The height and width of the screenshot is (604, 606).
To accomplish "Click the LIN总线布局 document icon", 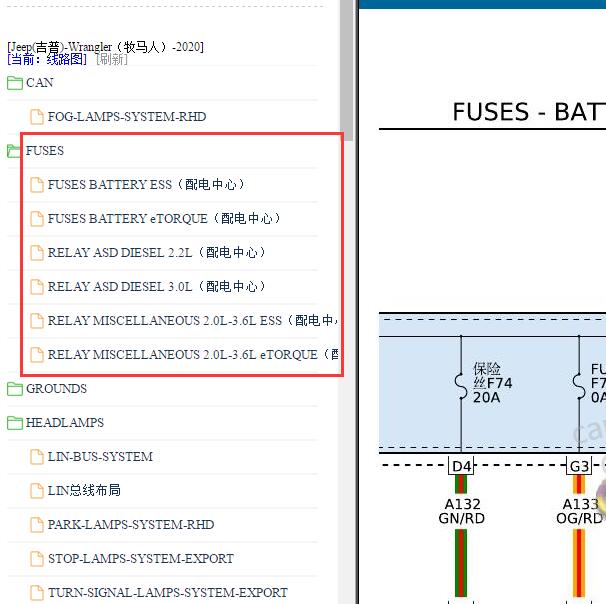I will click(x=37, y=491).
